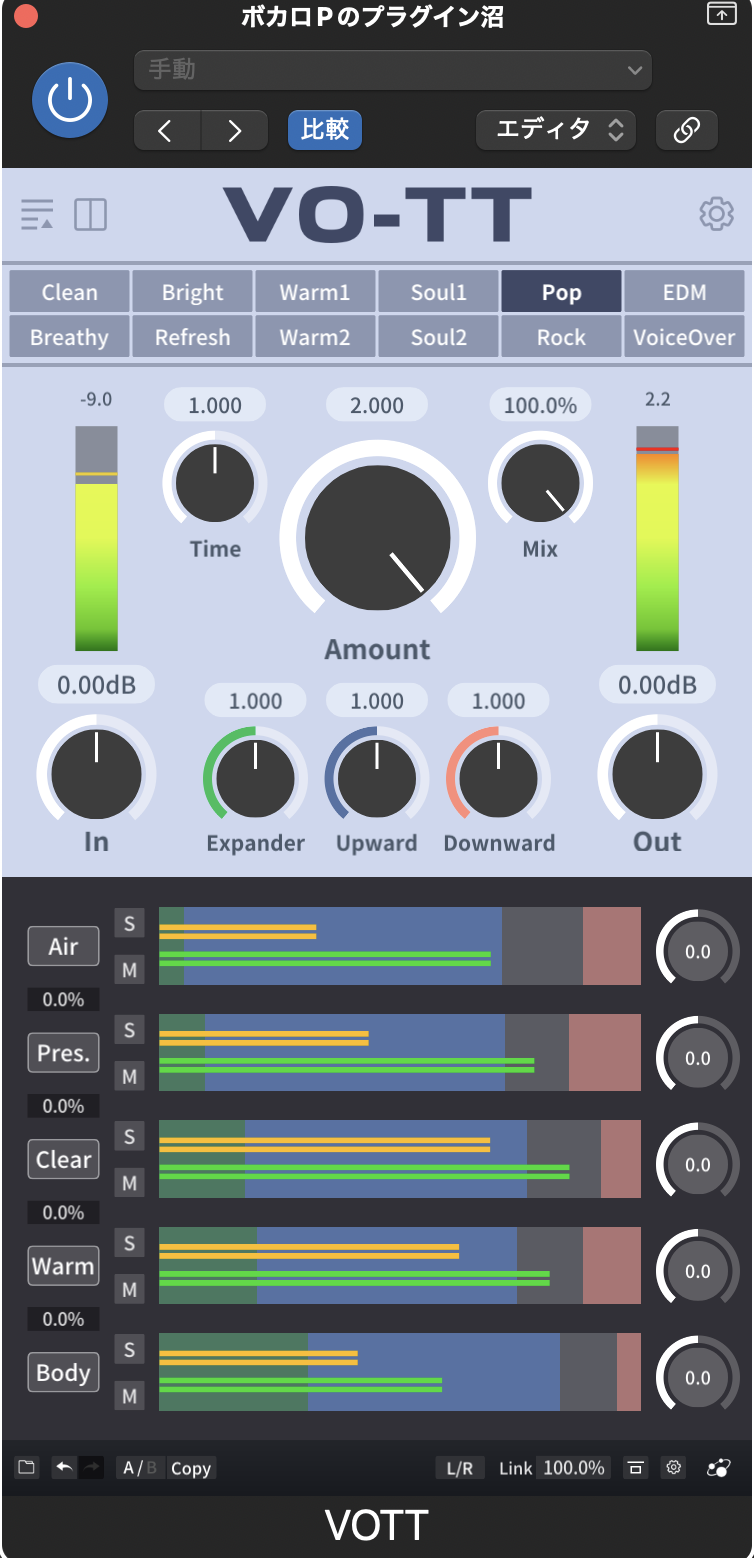Click the Out value field 0.00dB
Screen dimensions: 754x1558
pos(657,685)
